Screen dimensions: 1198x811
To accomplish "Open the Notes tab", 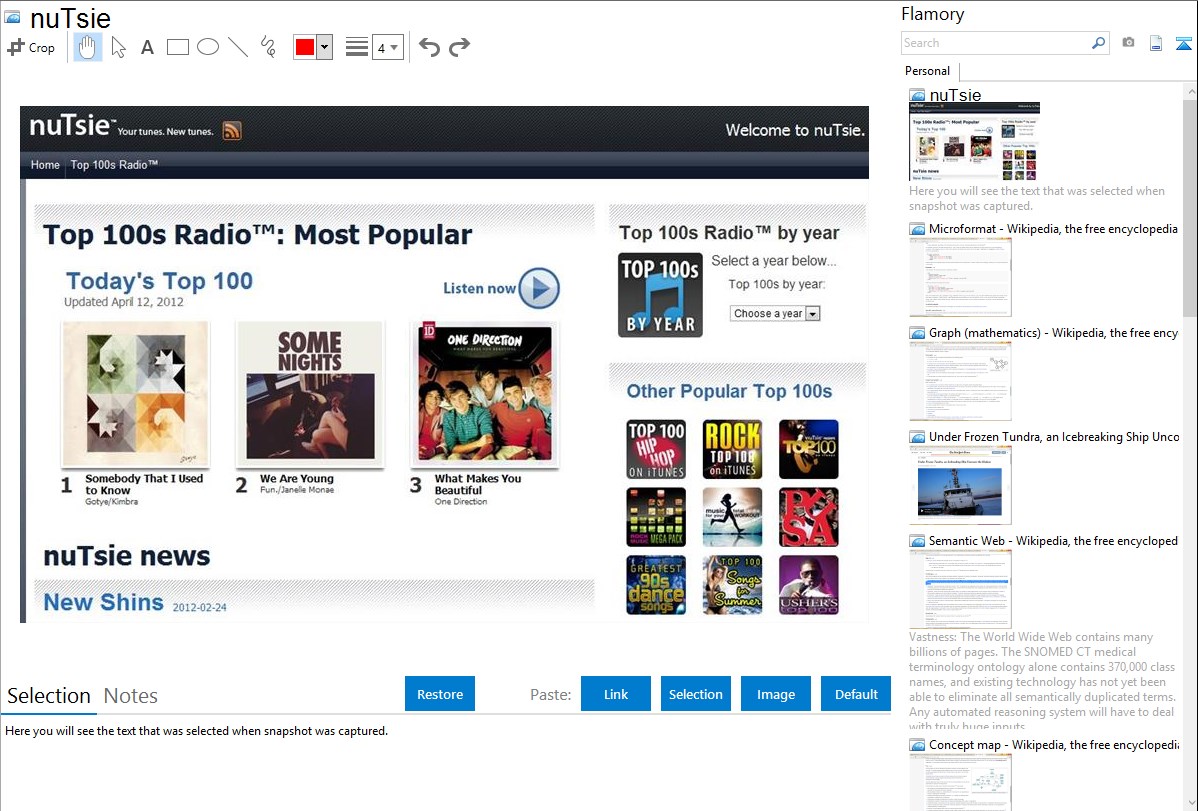I will pyautogui.click(x=131, y=696).
